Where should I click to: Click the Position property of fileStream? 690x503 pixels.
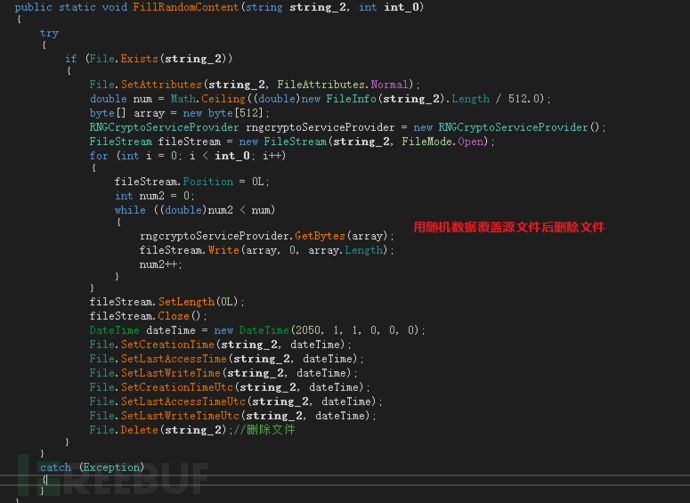pyautogui.click(x=208, y=181)
